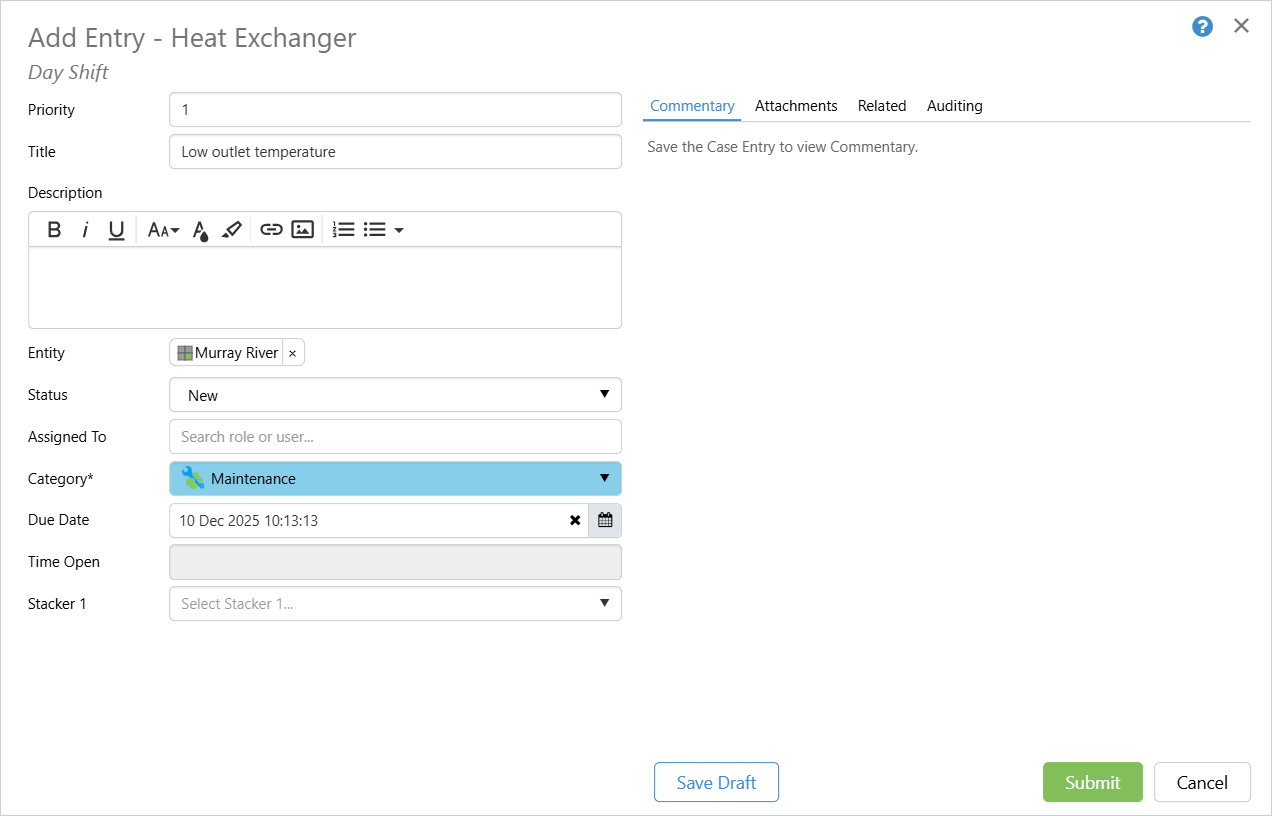Insert an image into the description
1272x816 pixels.
[x=303, y=230]
